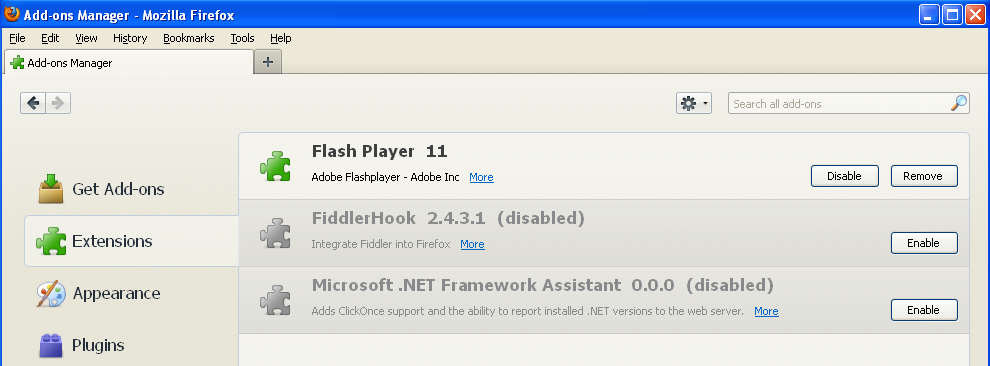
Task: Click the green Flash Player puzzle icon
Action: click(x=275, y=166)
